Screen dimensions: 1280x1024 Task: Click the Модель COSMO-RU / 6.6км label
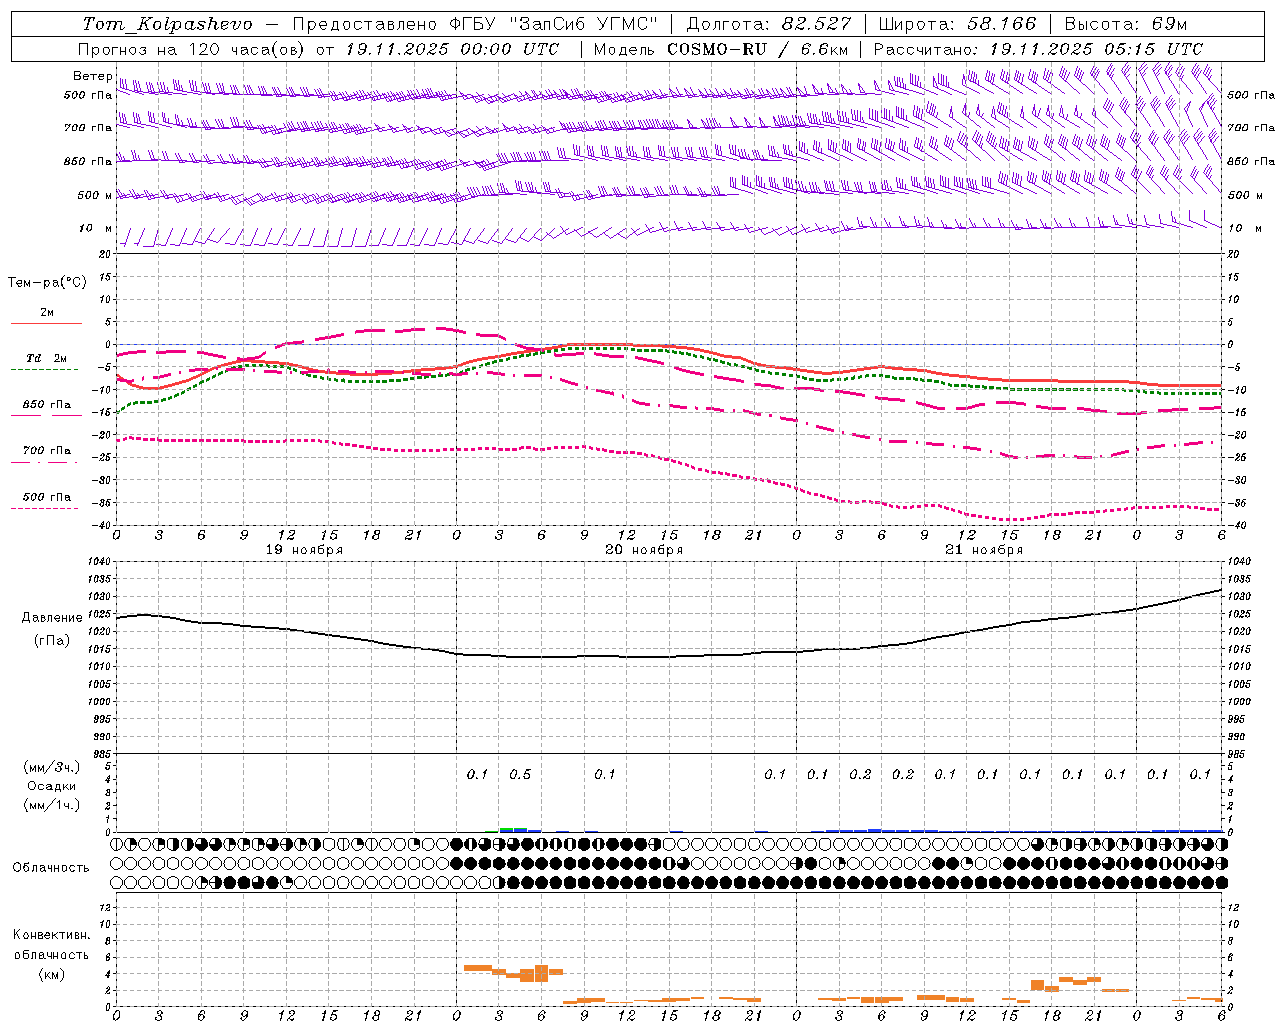[720, 49]
